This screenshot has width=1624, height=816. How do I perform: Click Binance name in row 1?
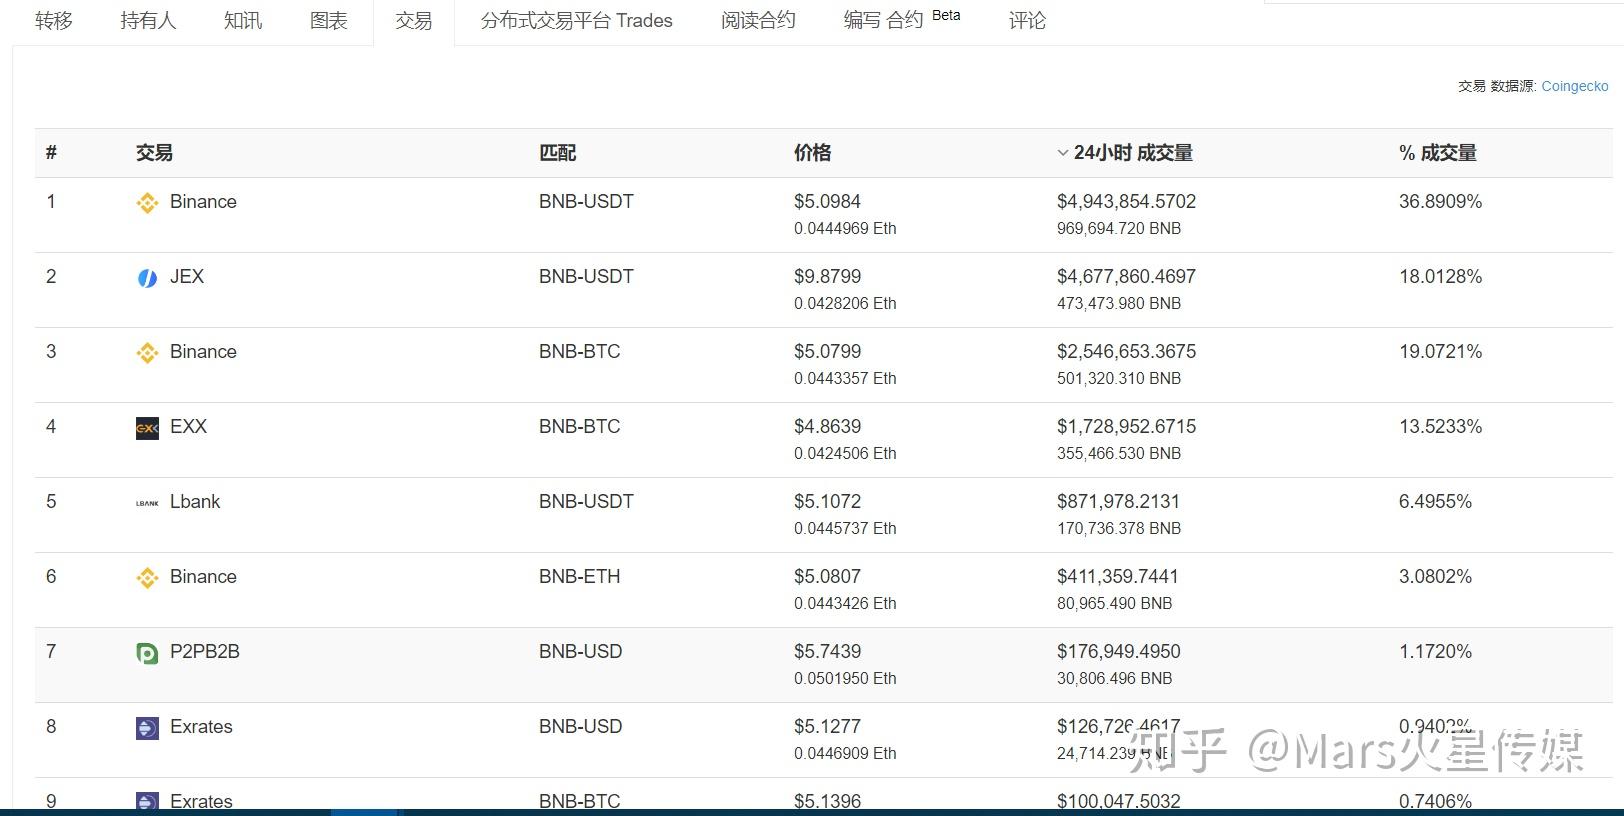203,202
